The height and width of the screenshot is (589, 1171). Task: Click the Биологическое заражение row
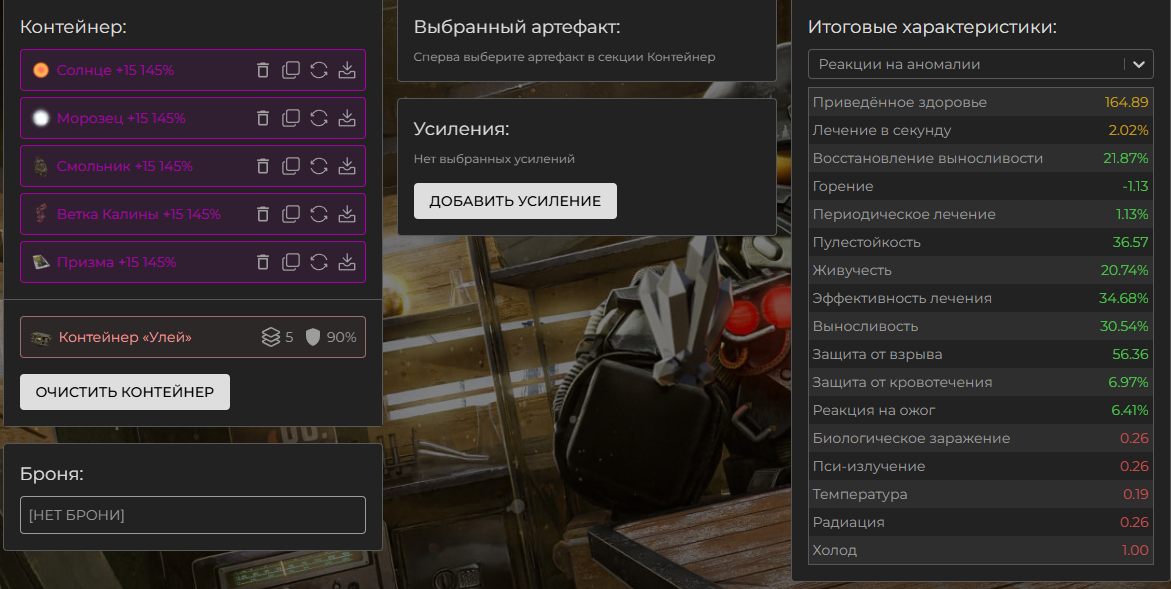981,438
